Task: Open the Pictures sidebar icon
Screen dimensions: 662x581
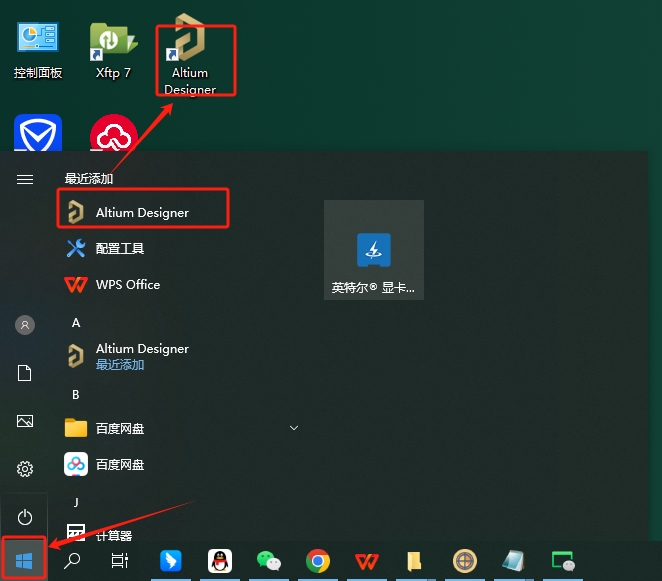Action: (25, 421)
